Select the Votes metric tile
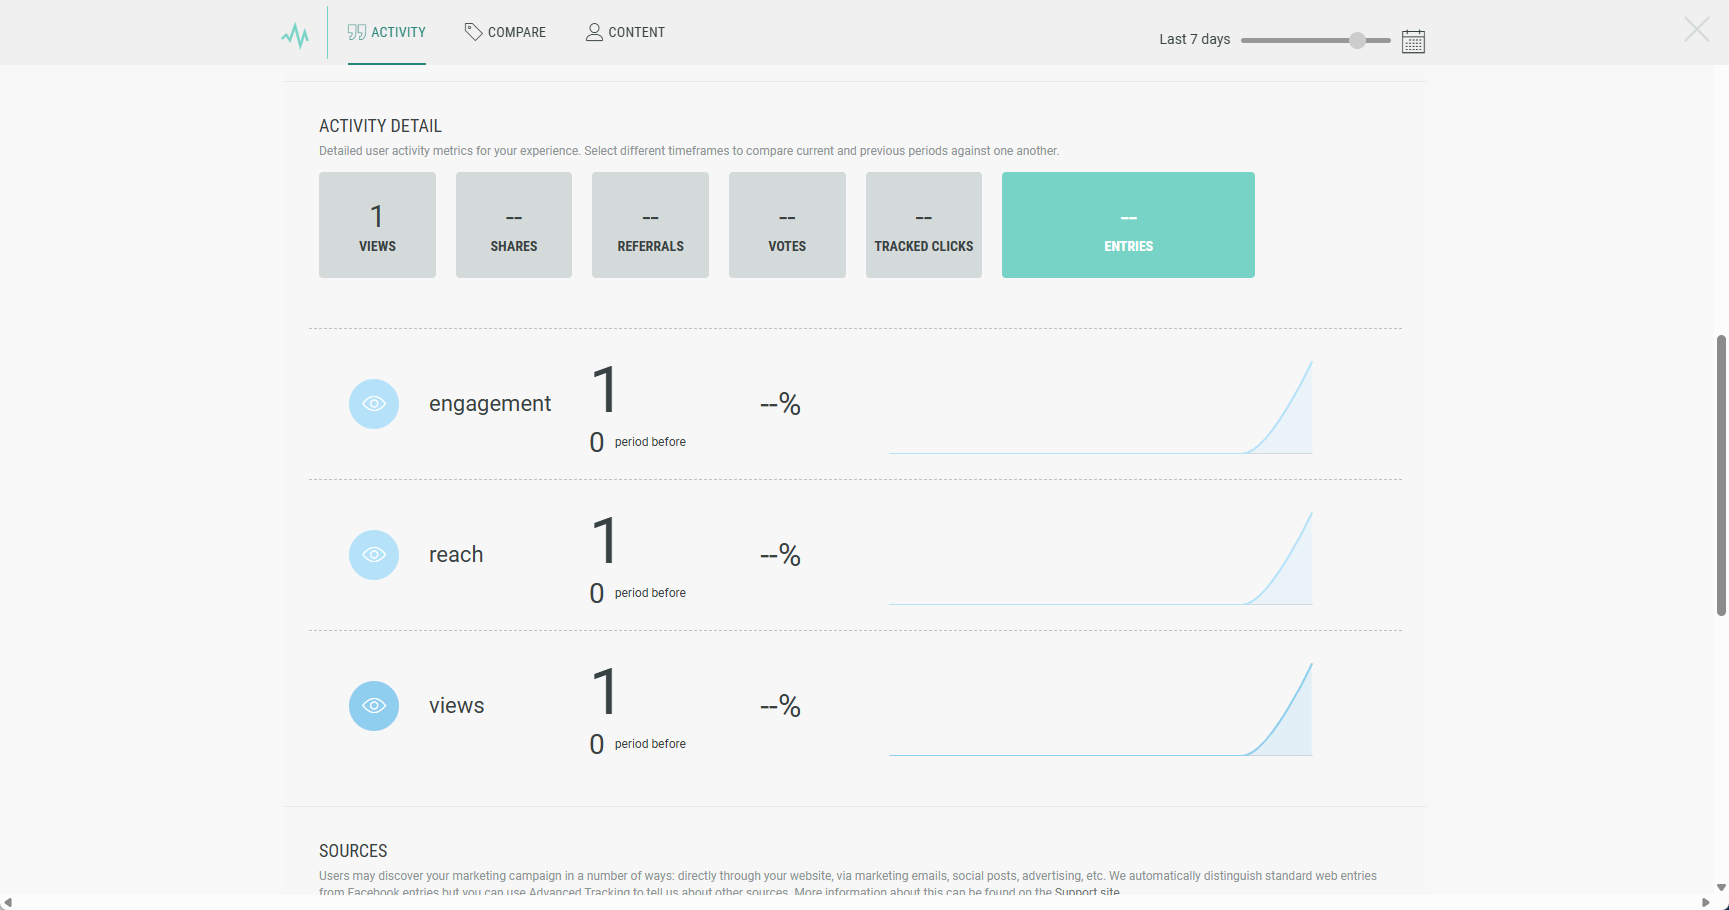The height and width of the screenshot is (910, 1729). point(787,225)
